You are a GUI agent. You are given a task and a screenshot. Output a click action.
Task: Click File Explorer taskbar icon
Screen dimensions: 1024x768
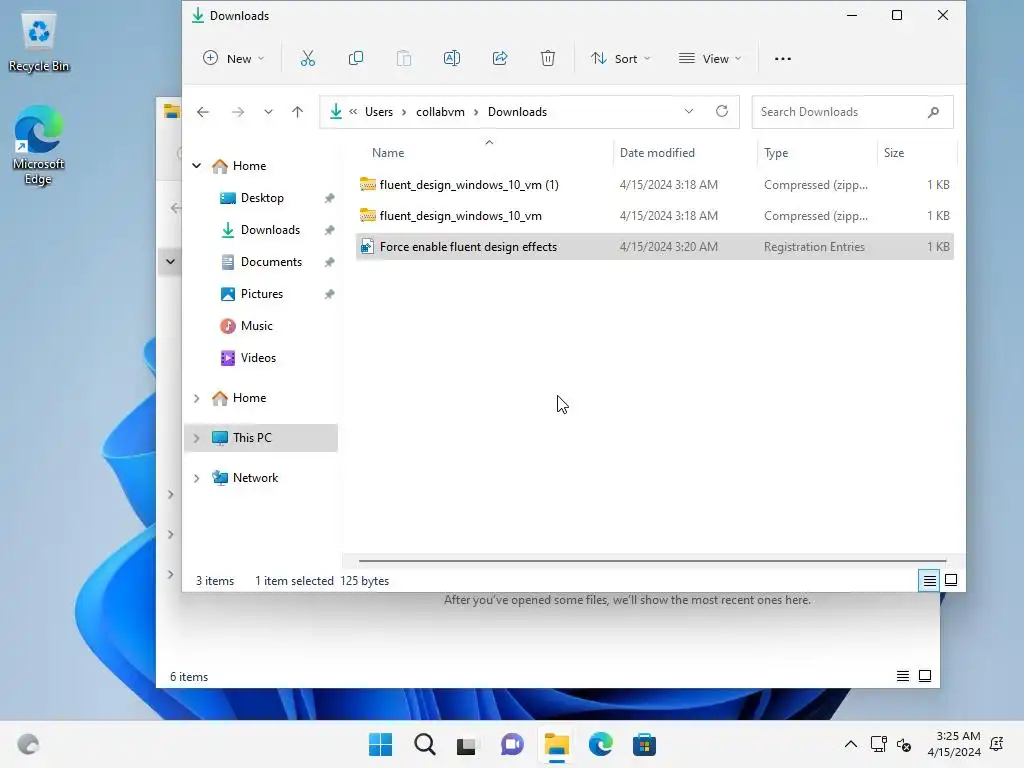556,744
